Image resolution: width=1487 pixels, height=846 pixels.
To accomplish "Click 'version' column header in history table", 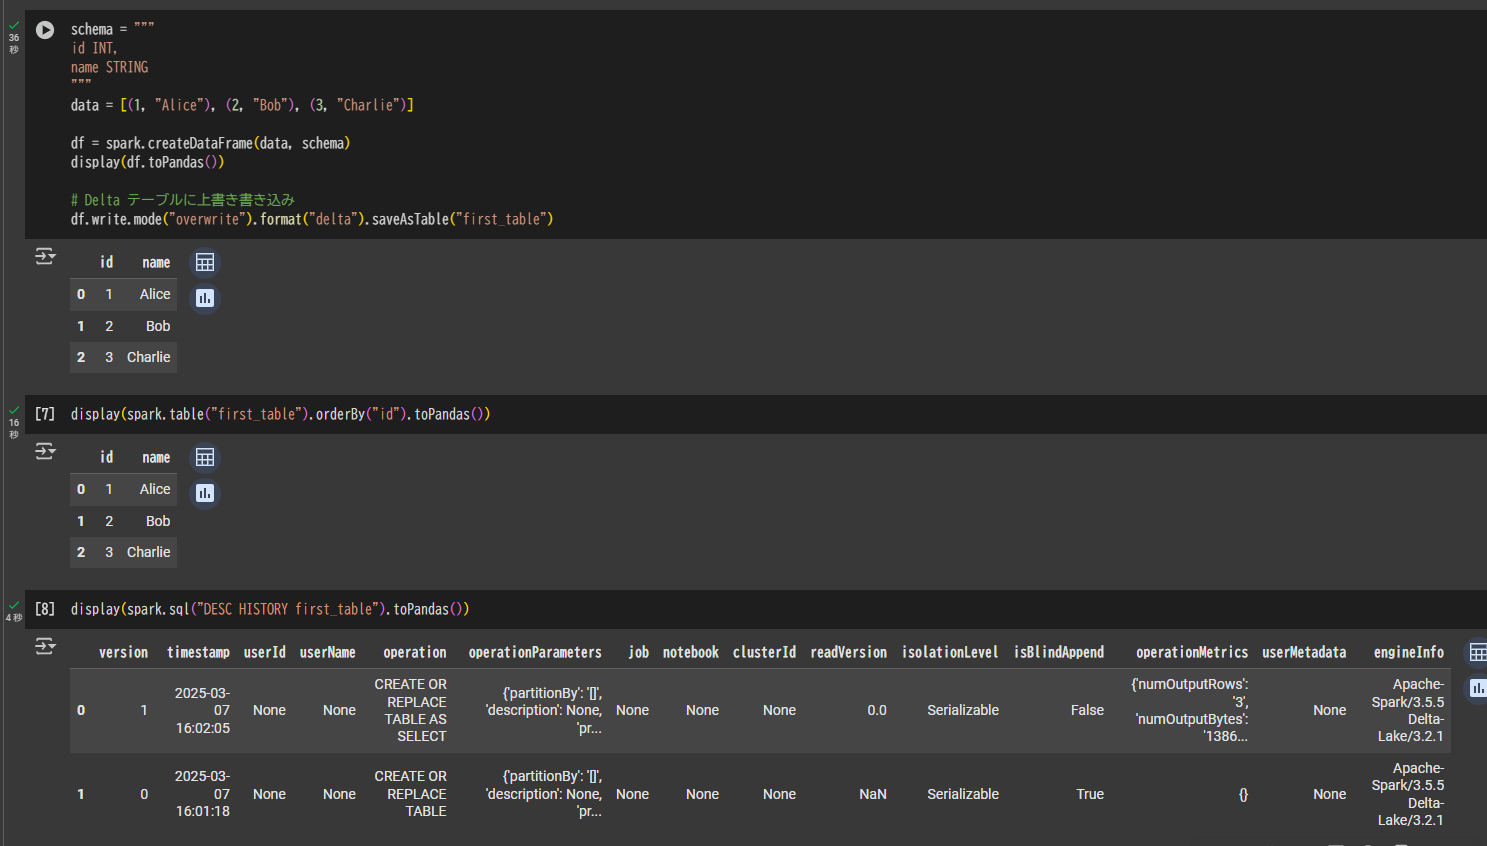I will [x=123, y=653].
